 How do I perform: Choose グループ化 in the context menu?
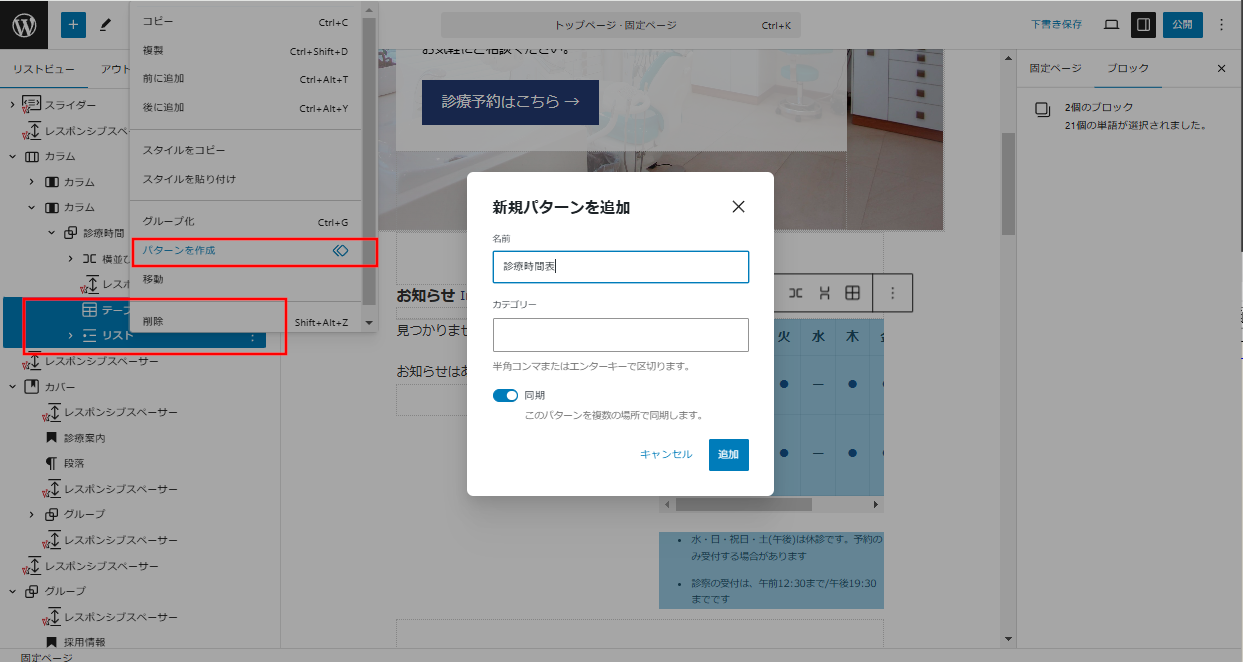[x=168, y=222]
